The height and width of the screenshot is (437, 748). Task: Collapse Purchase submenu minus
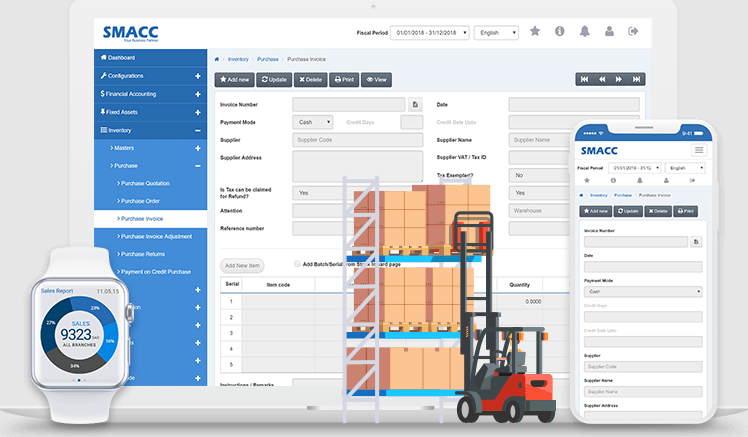coord(197,166)
